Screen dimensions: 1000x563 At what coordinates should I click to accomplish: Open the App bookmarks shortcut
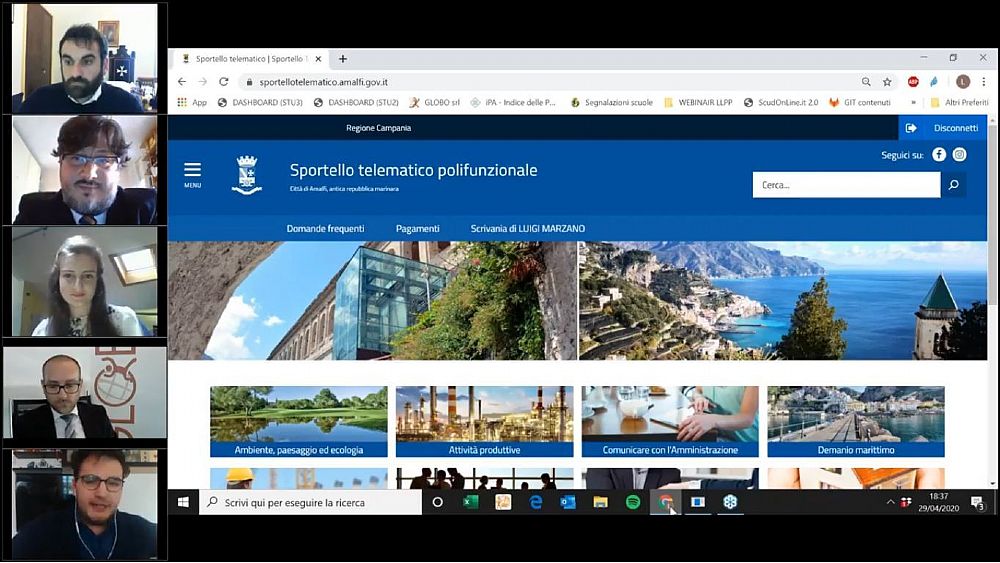pos(192,102)
